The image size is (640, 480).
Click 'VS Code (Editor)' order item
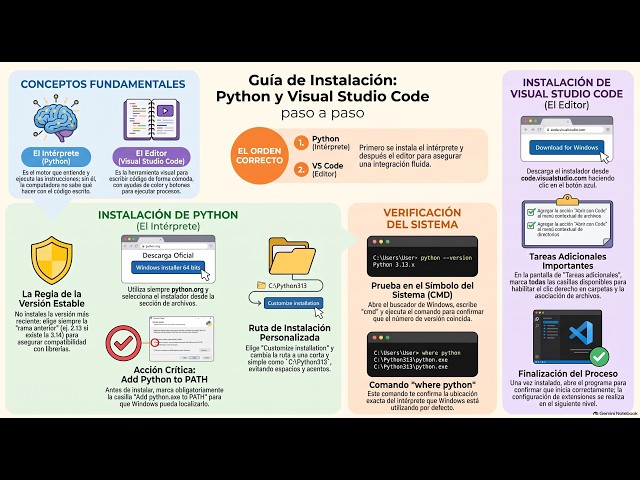(327, 169)
